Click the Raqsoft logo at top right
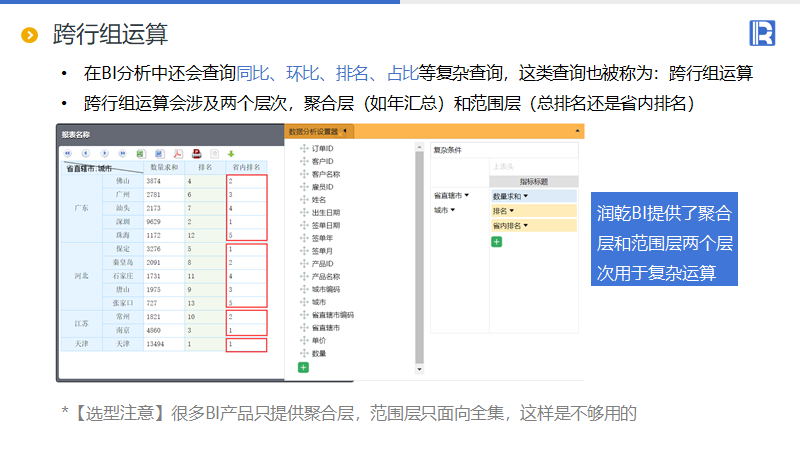Image resolution: width=800 pixels, height=450 pixels. pyautogui.click(x=762, y=33)
